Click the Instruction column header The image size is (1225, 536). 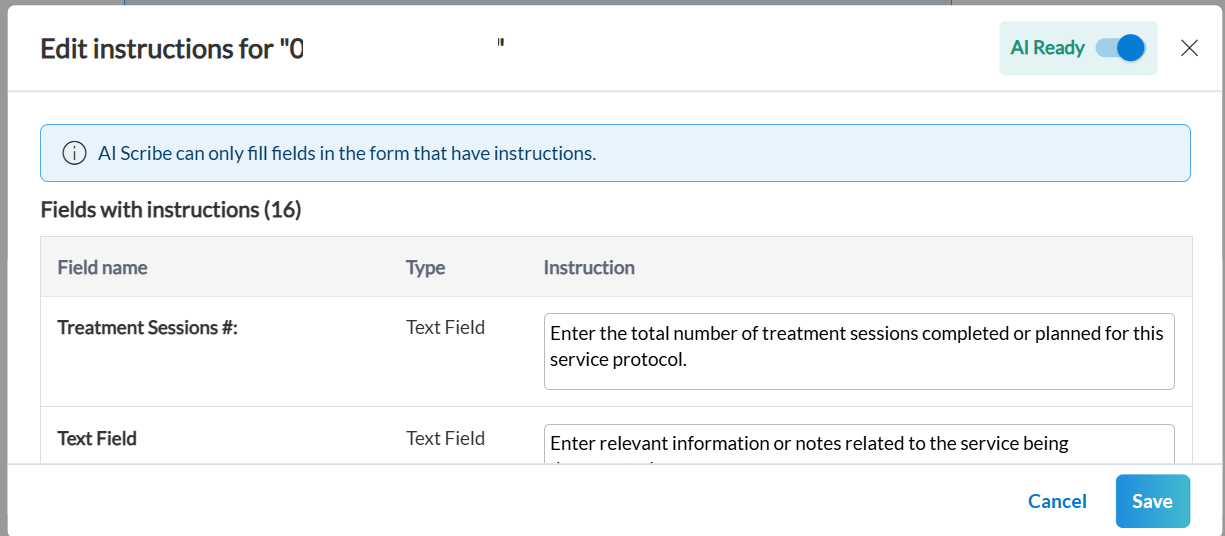tap(588, 267)
